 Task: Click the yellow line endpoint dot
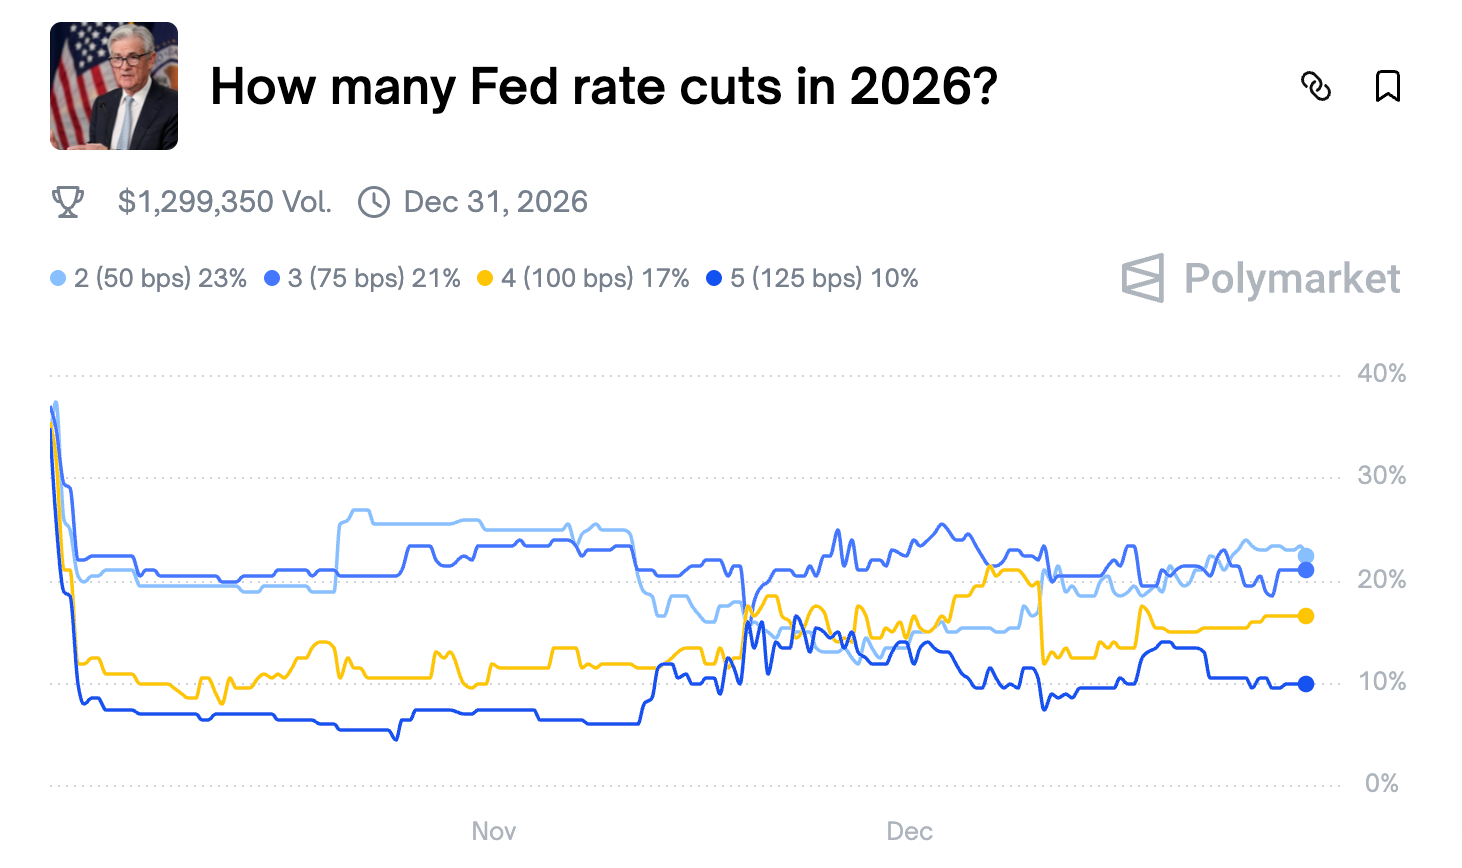pos(1306,616)
